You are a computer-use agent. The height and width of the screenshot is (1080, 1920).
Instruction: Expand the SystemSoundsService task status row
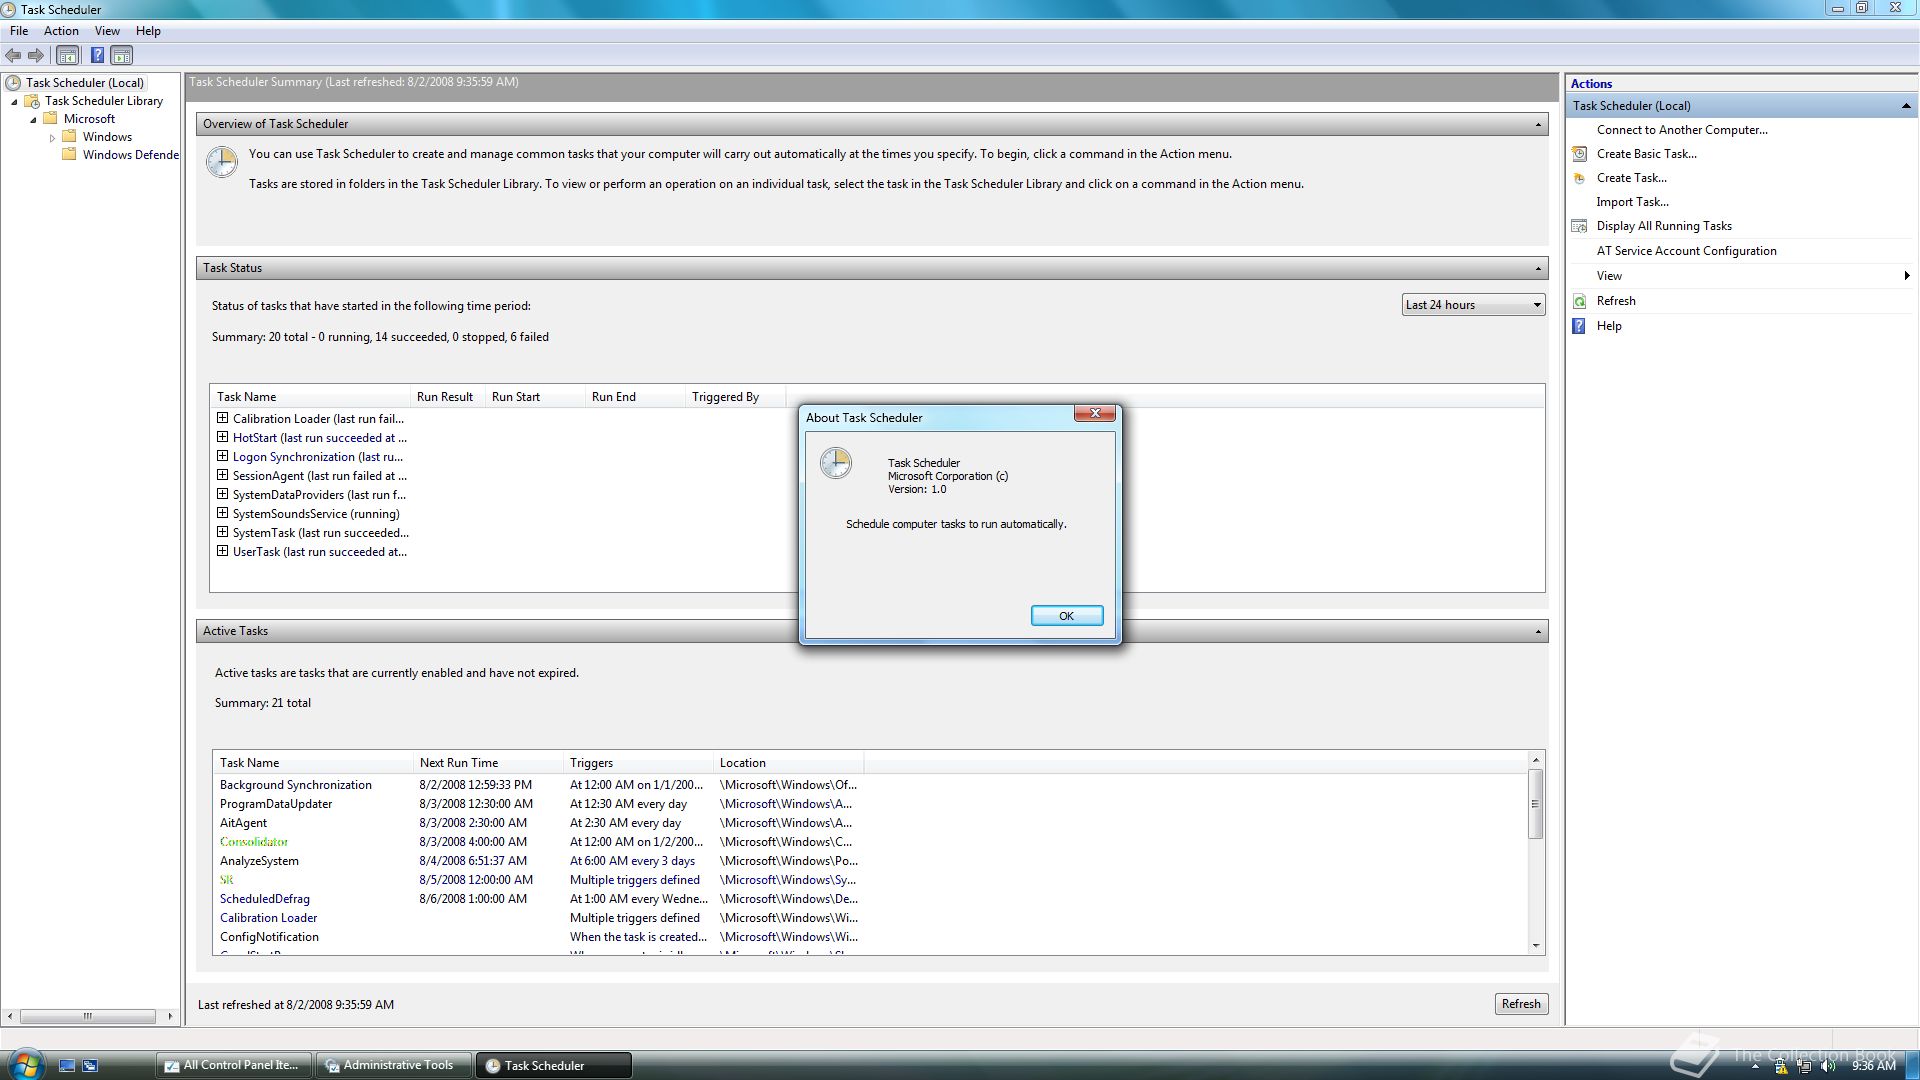pos(222,513)
